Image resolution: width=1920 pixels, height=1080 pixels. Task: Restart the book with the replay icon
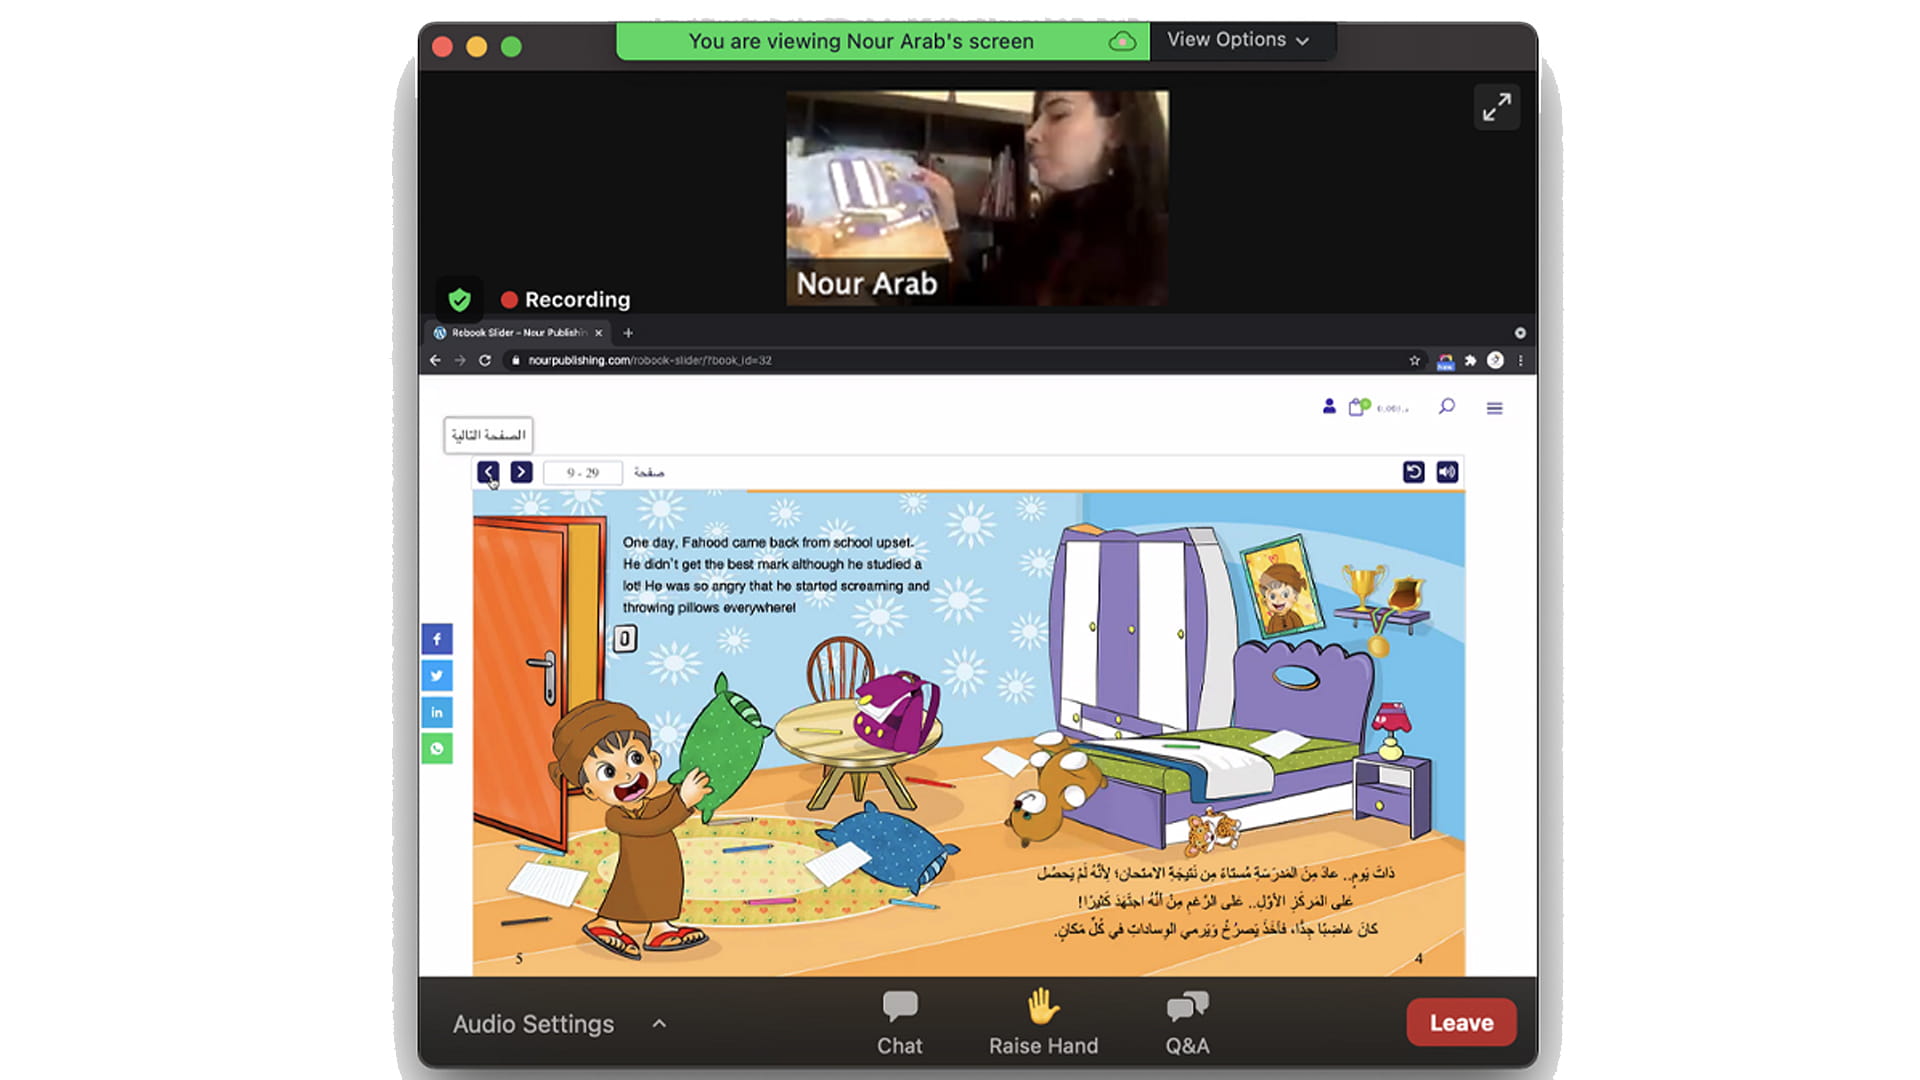coord(1413,472)
